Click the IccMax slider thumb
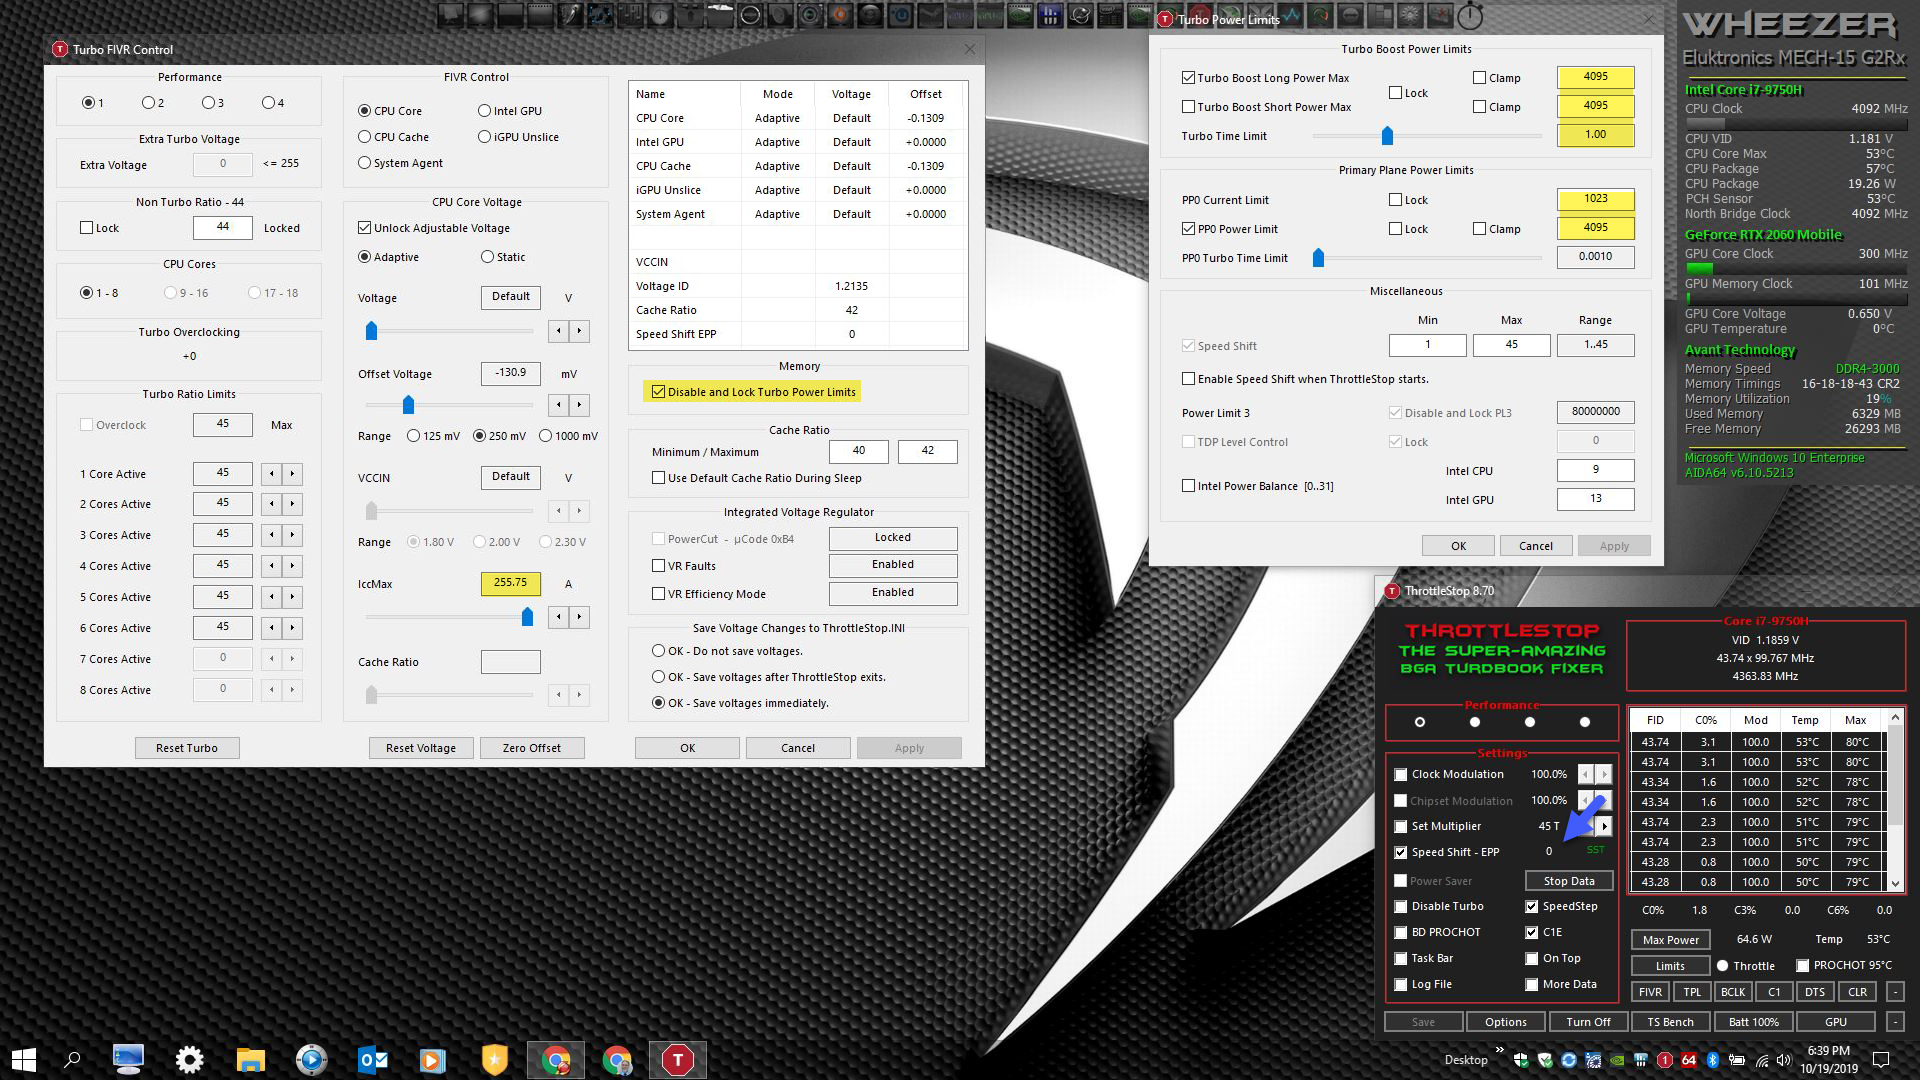Image resolution: width=1920 pixels, height=1080 pixels. (527, 617)
